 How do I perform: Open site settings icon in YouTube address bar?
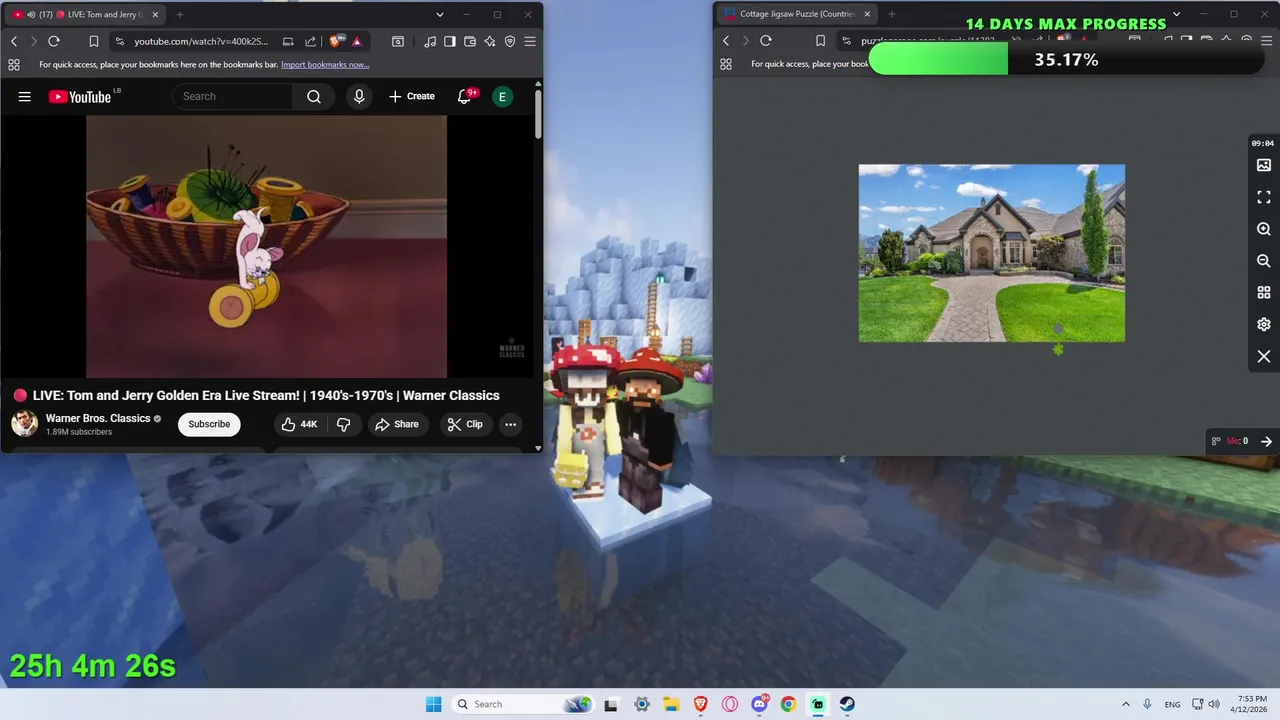point(120,41)
